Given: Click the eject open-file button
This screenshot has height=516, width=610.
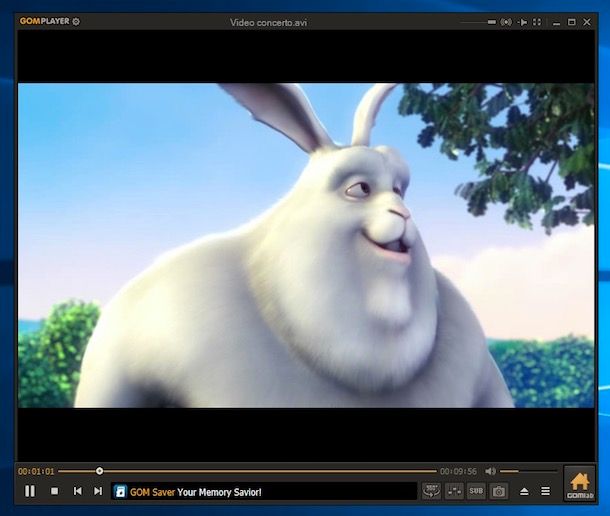Looking at the screenshot, I should coord(524,491).
